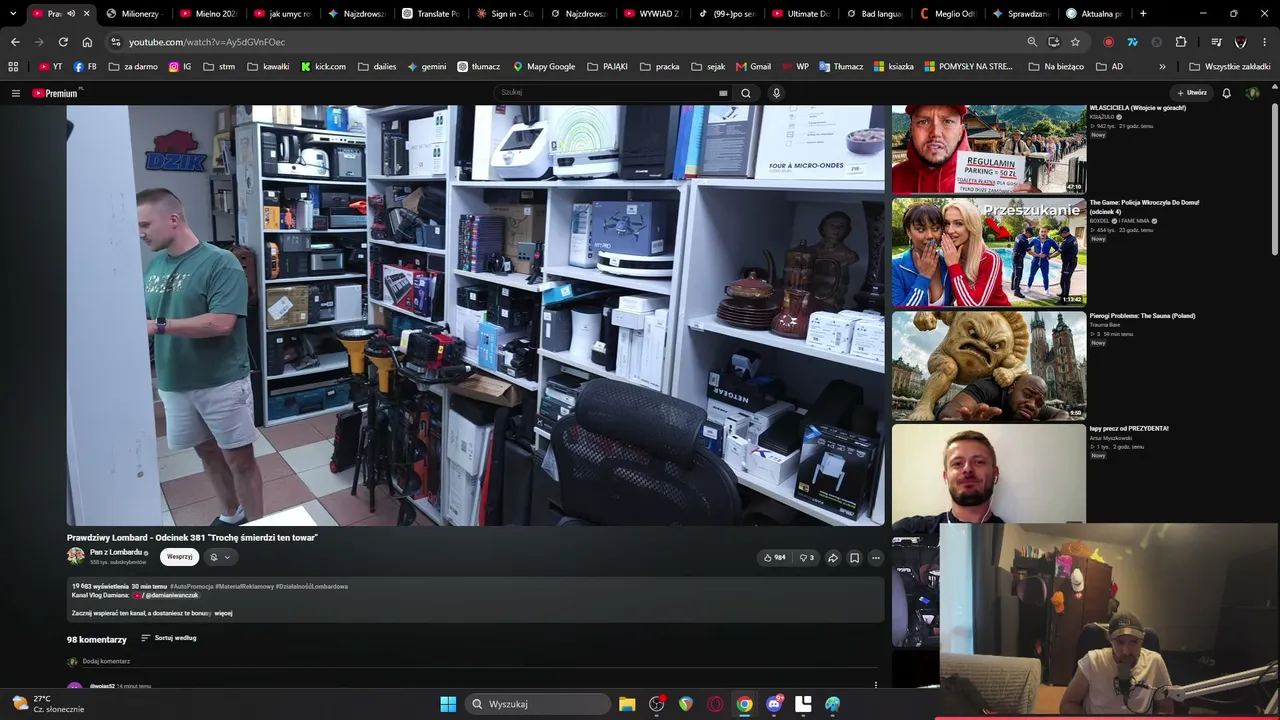The height and width of the screenshot is (720, 1280).
Task: Open the PAJĄKI bookmarks folder
Action: [607, 67]
